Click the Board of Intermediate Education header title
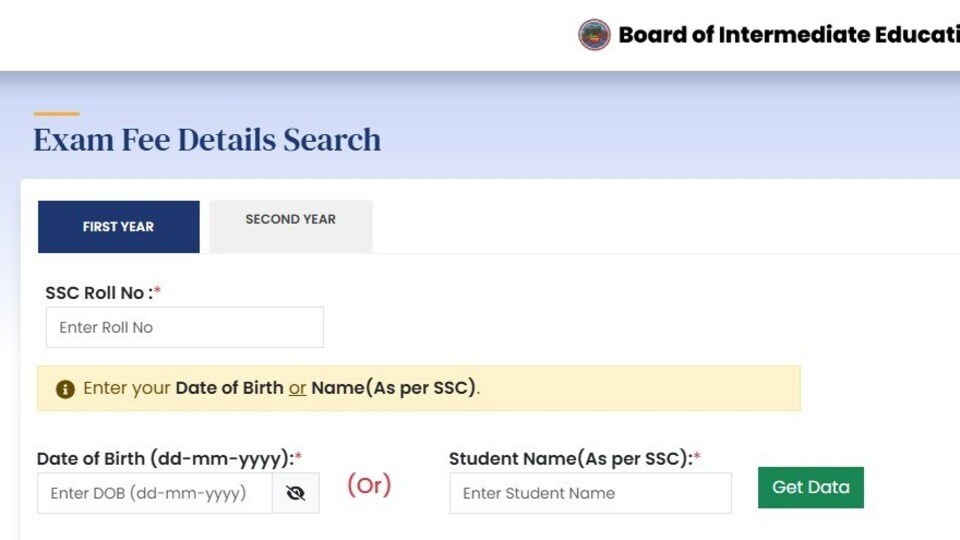This screenshot has height=540, width=960. [789, 35]
